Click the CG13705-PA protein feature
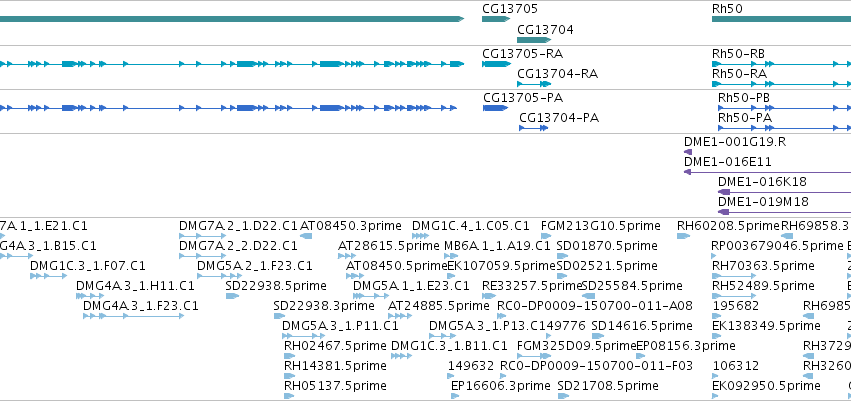 496,108
